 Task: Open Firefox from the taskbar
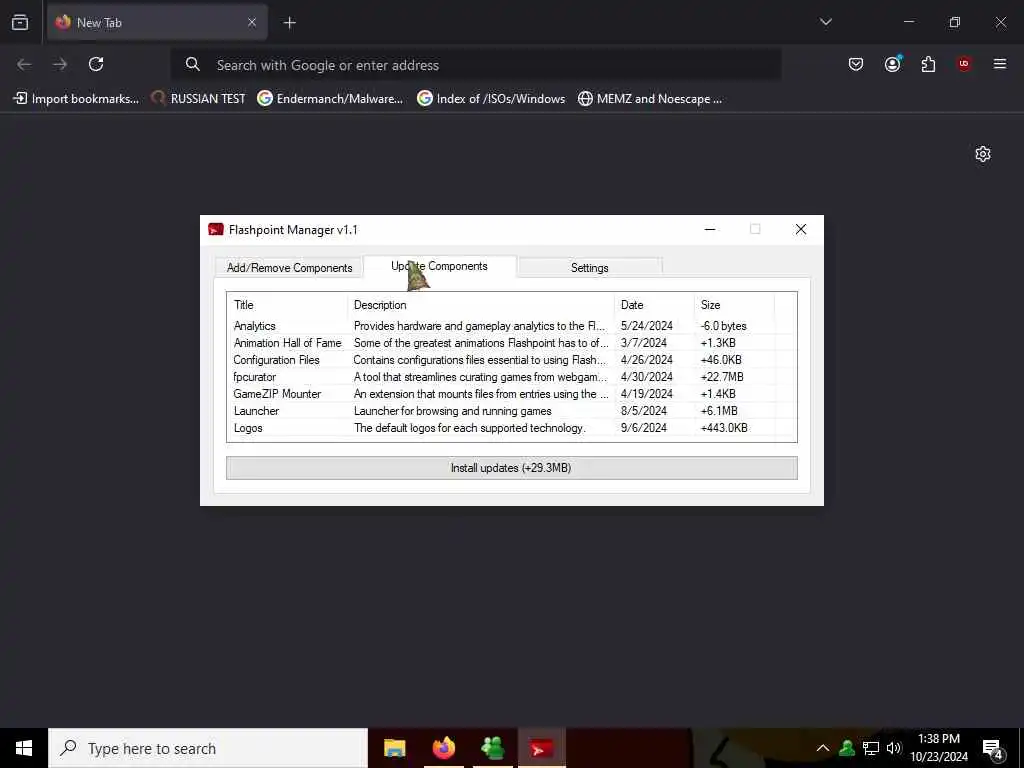[x=444, y=748]
